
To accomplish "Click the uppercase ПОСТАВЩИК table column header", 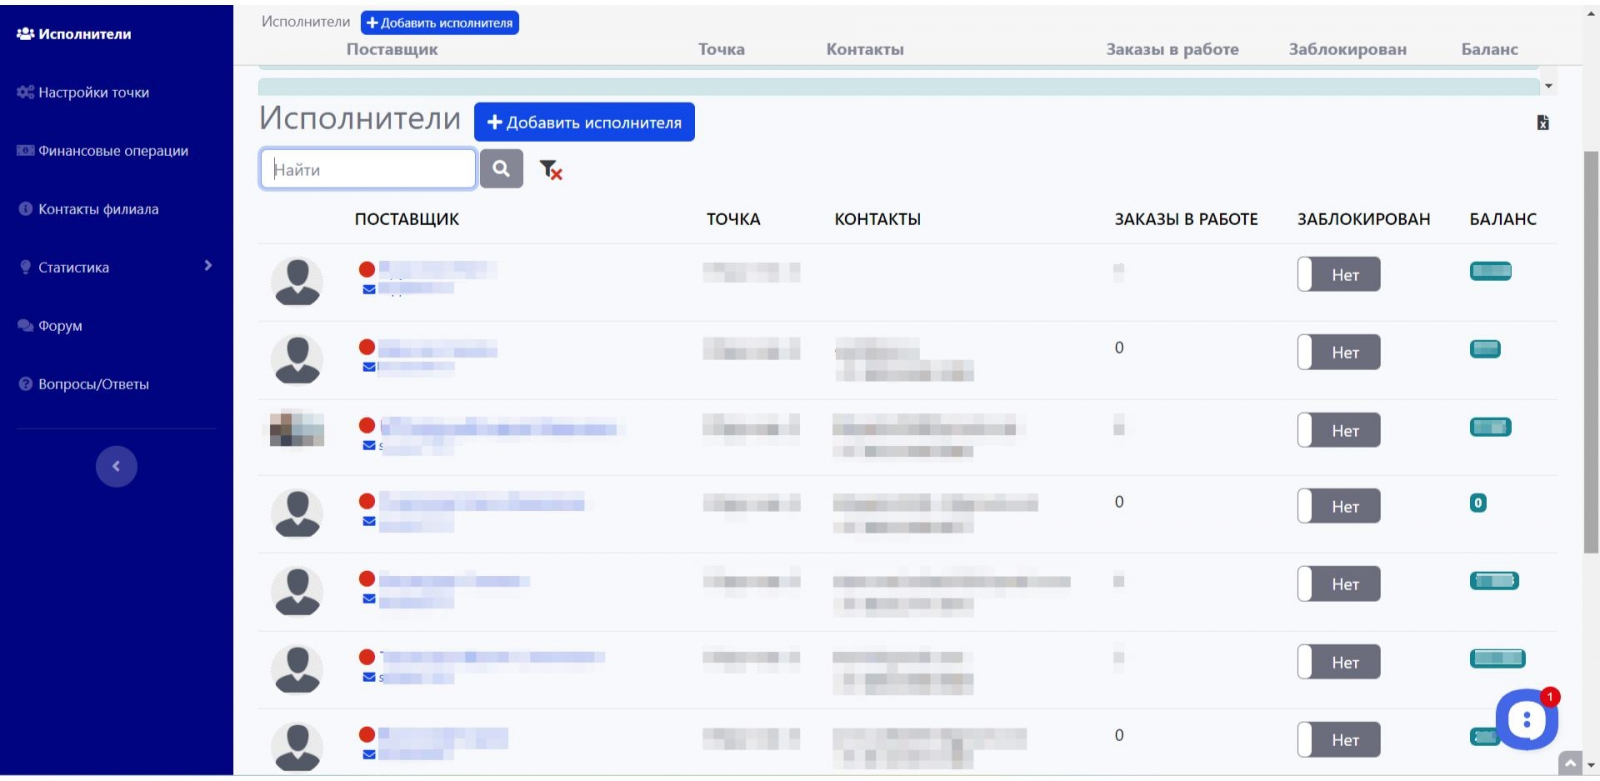I will click(x=407, y=219).
